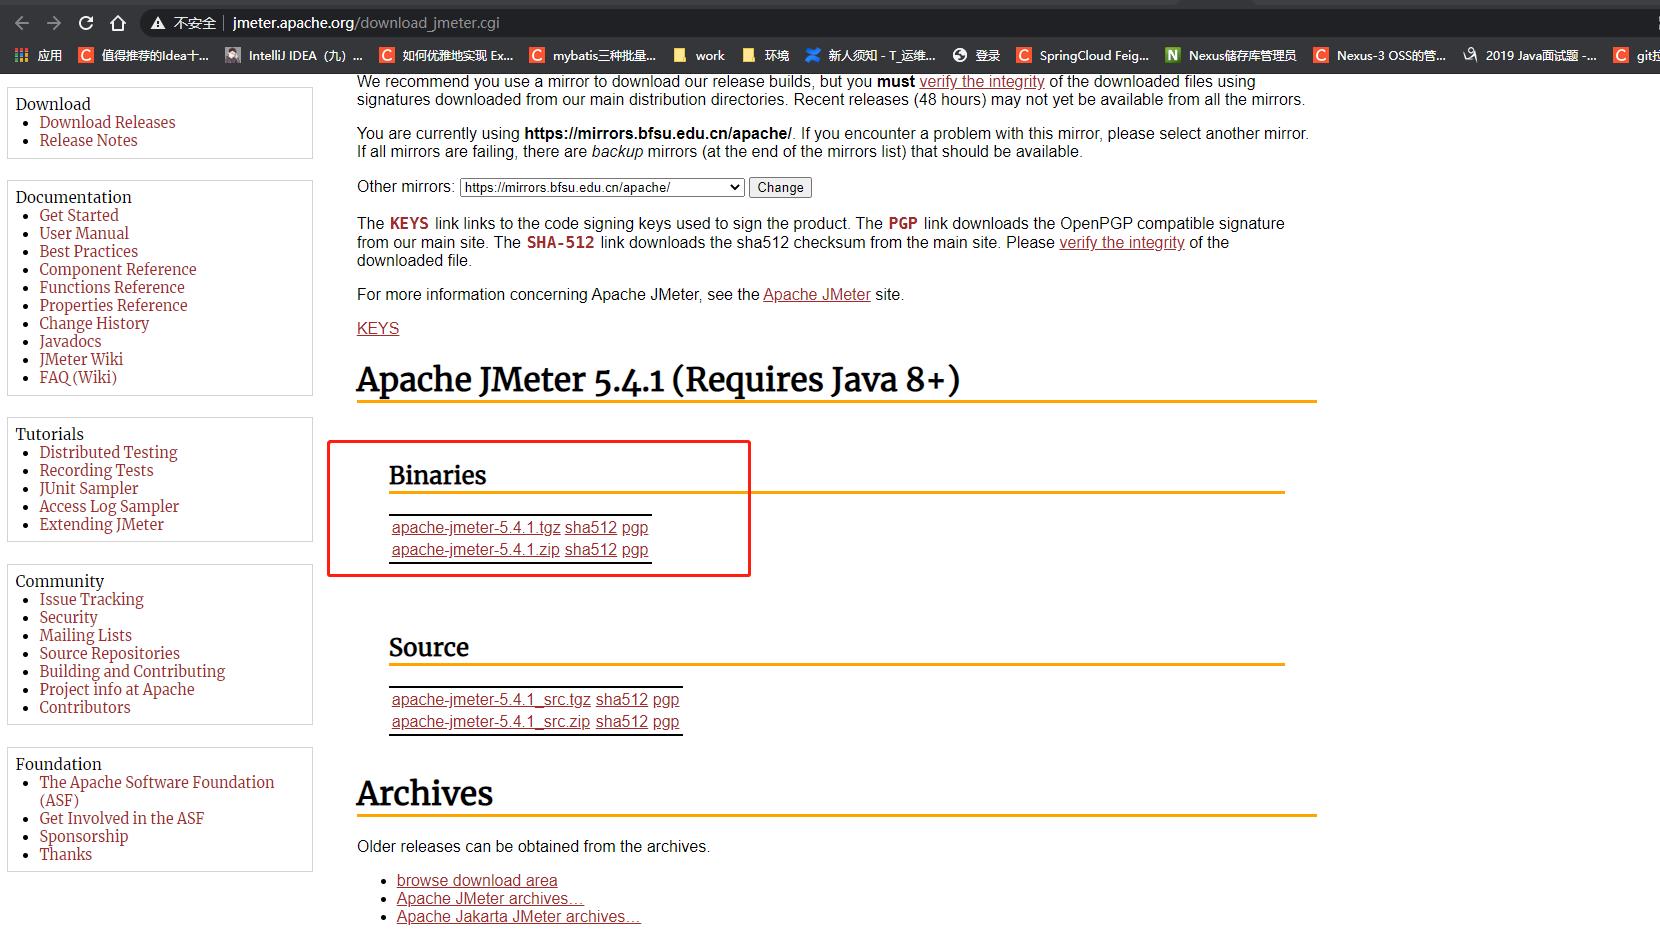The width and height of the screenshot is (1660, 947).
Task: Open Get Started documentation link
Action: coord(79,215)
